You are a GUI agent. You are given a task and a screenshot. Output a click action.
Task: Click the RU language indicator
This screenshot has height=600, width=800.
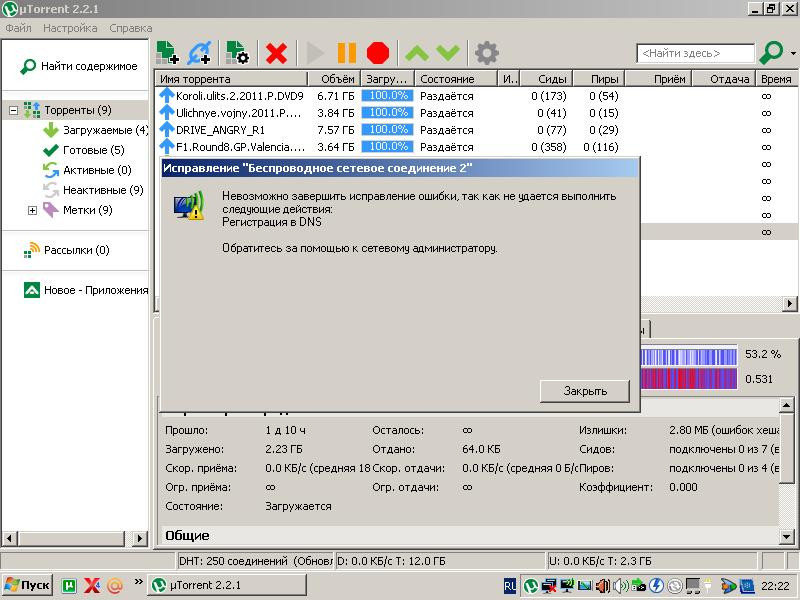[510, 586]
